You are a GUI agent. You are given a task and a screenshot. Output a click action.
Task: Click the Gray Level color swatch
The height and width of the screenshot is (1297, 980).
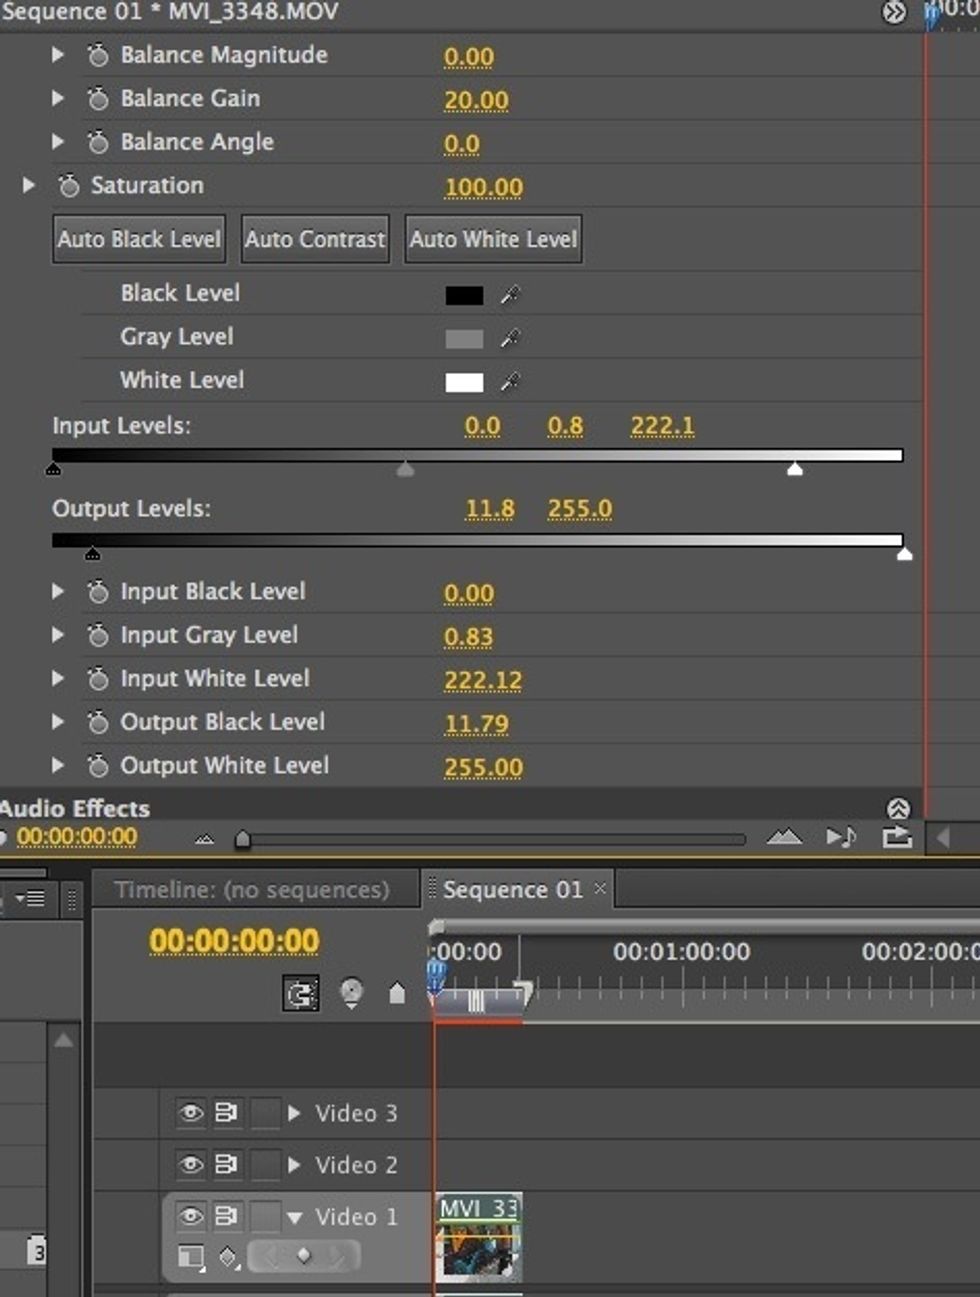click(x=465, y=337)
